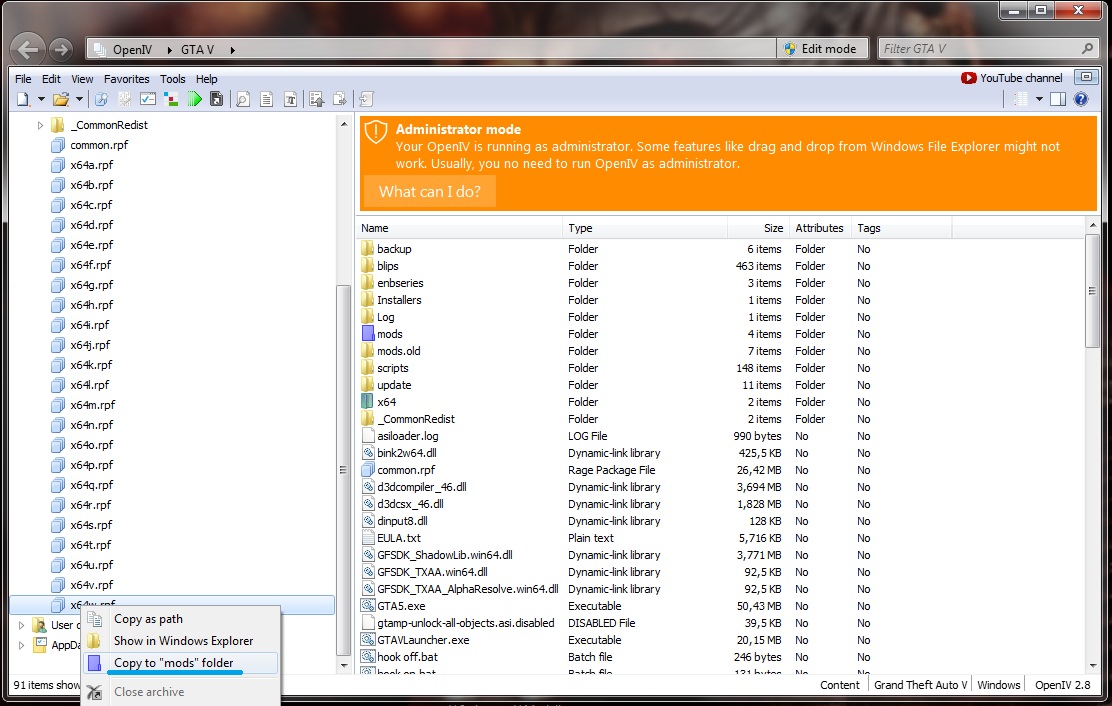Open the breadcrumb arrow after OpenIV

pos(169,50)
